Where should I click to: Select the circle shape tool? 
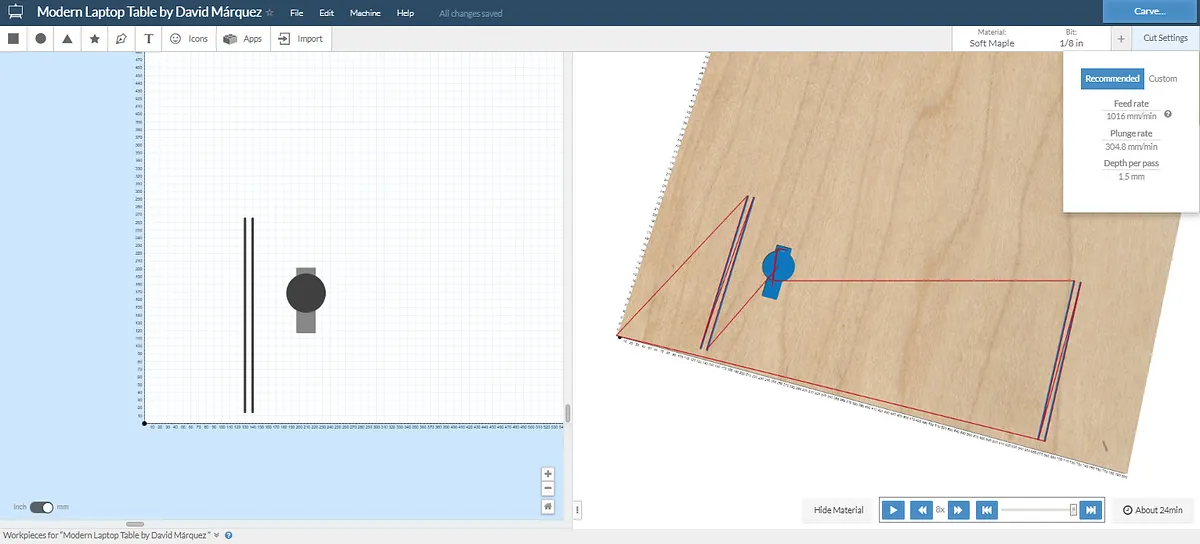click(41, 39)
